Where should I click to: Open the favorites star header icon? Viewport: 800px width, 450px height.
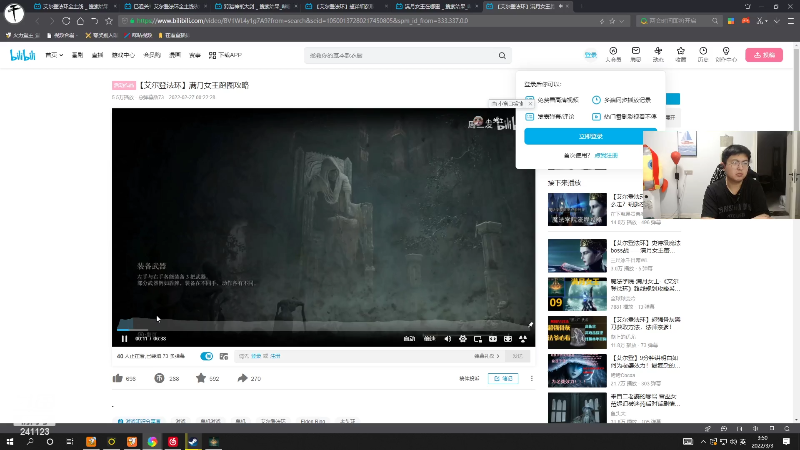coord(681,54)
